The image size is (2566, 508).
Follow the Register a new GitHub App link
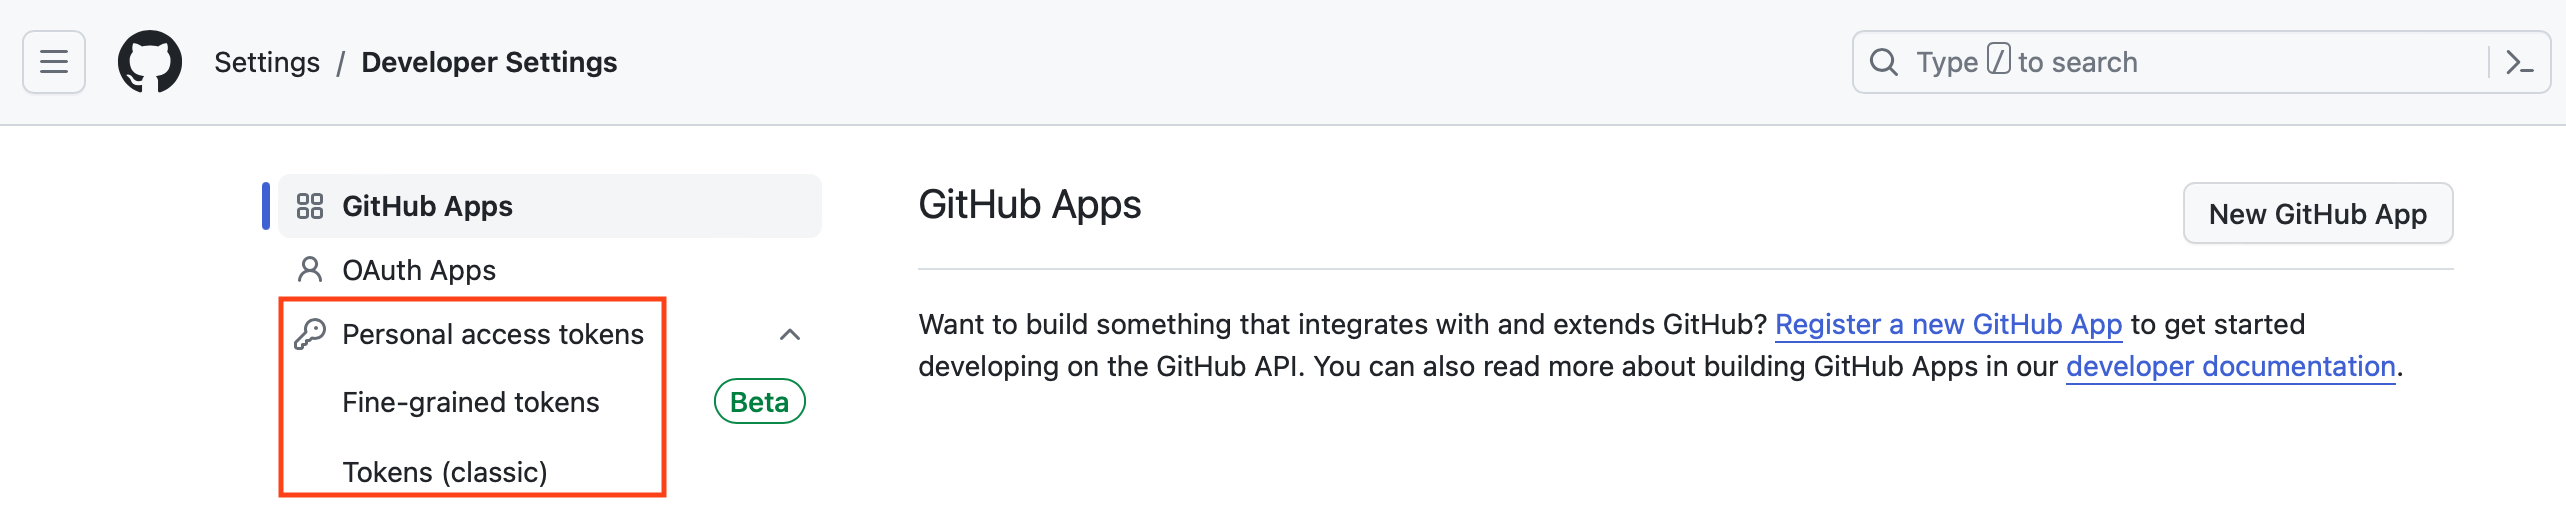(1948, 324)
